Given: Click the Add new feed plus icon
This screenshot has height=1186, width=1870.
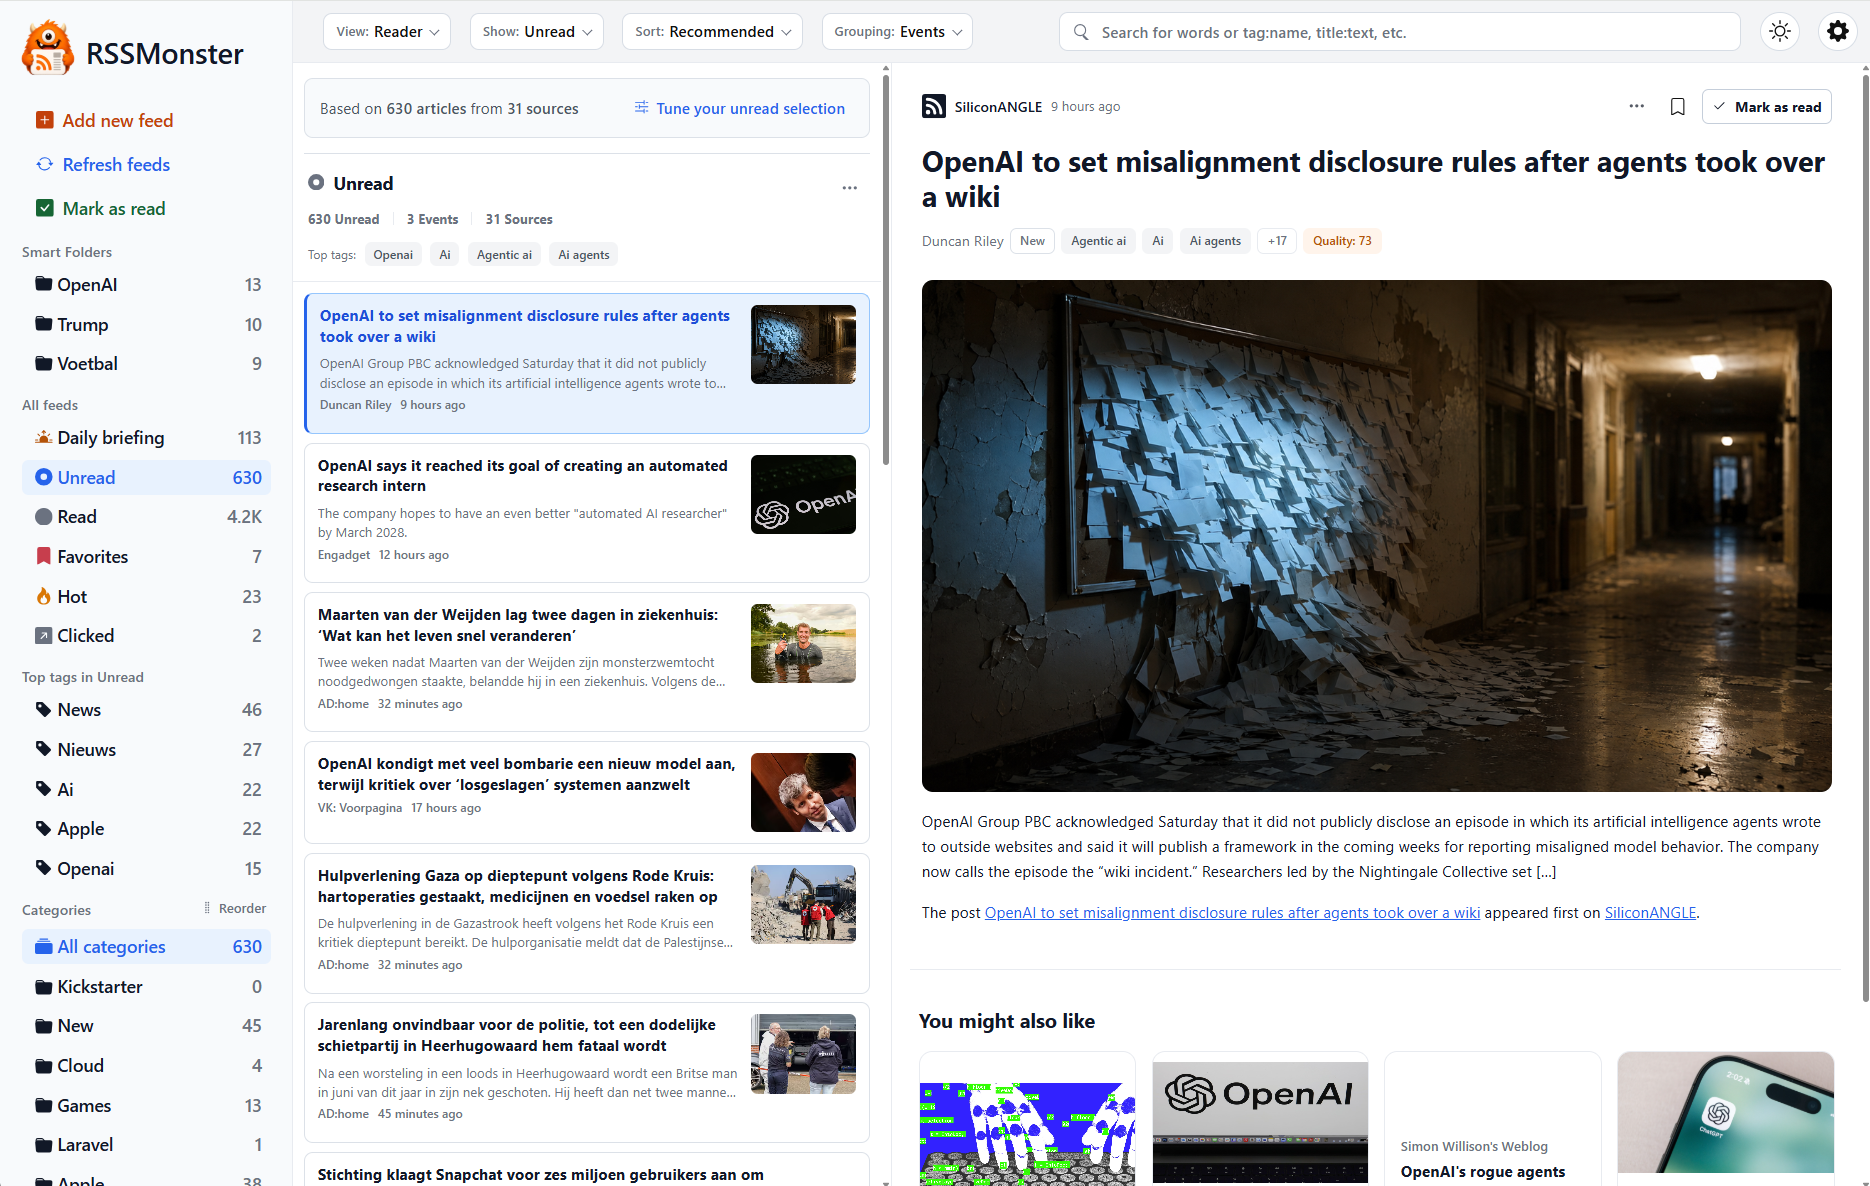Looking at the screenshot, I should pos(45,121).
